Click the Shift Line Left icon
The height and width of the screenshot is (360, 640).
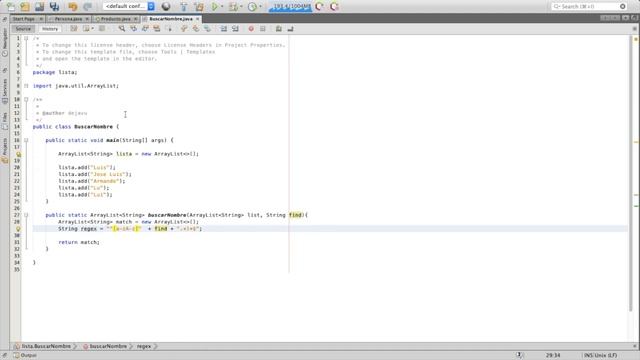tap(223, 29)
